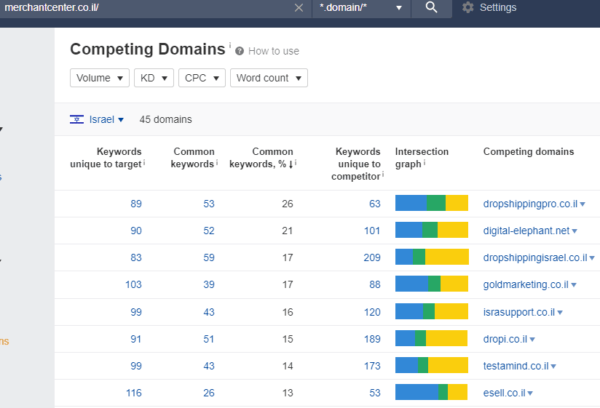Clear the URL input with X icon

point(299,8)
